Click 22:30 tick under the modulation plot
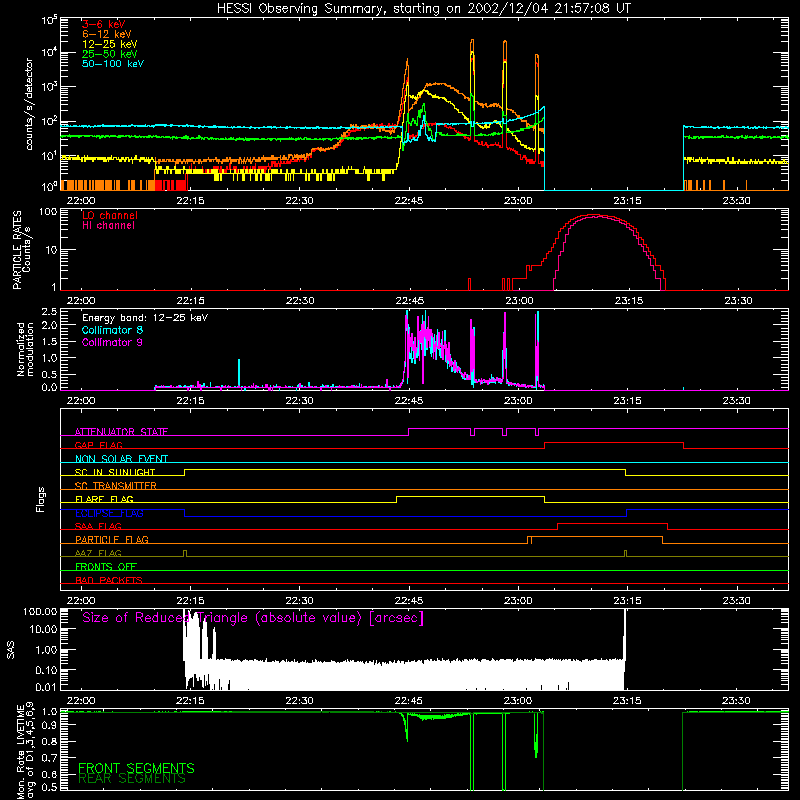Viewport: 800px width, 800px height. pyautogui.click(x=299, y=401)
